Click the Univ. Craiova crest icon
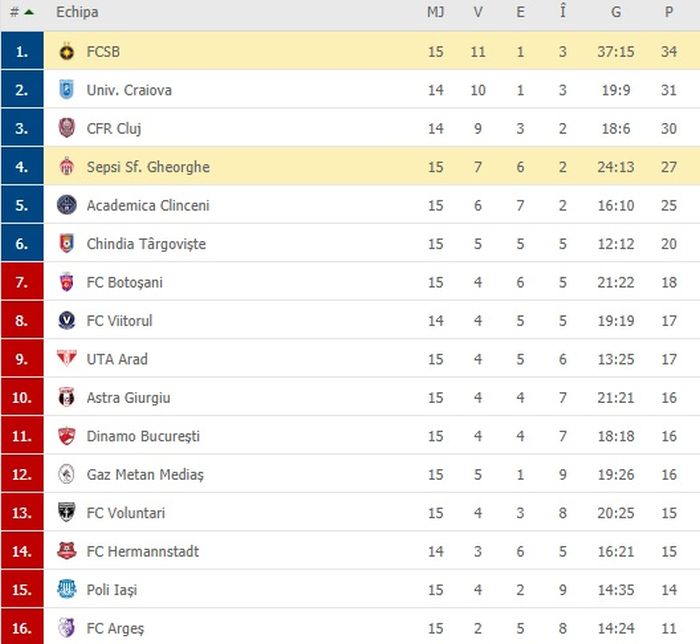The image size is (700, 644). (67, 90)
